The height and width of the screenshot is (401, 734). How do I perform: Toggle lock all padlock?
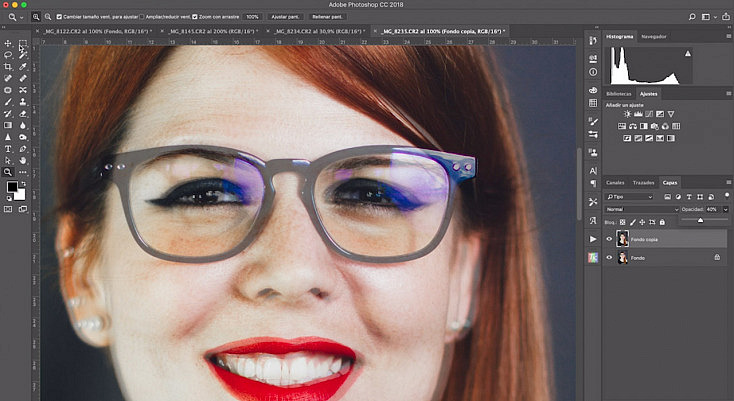click(662, 222)
